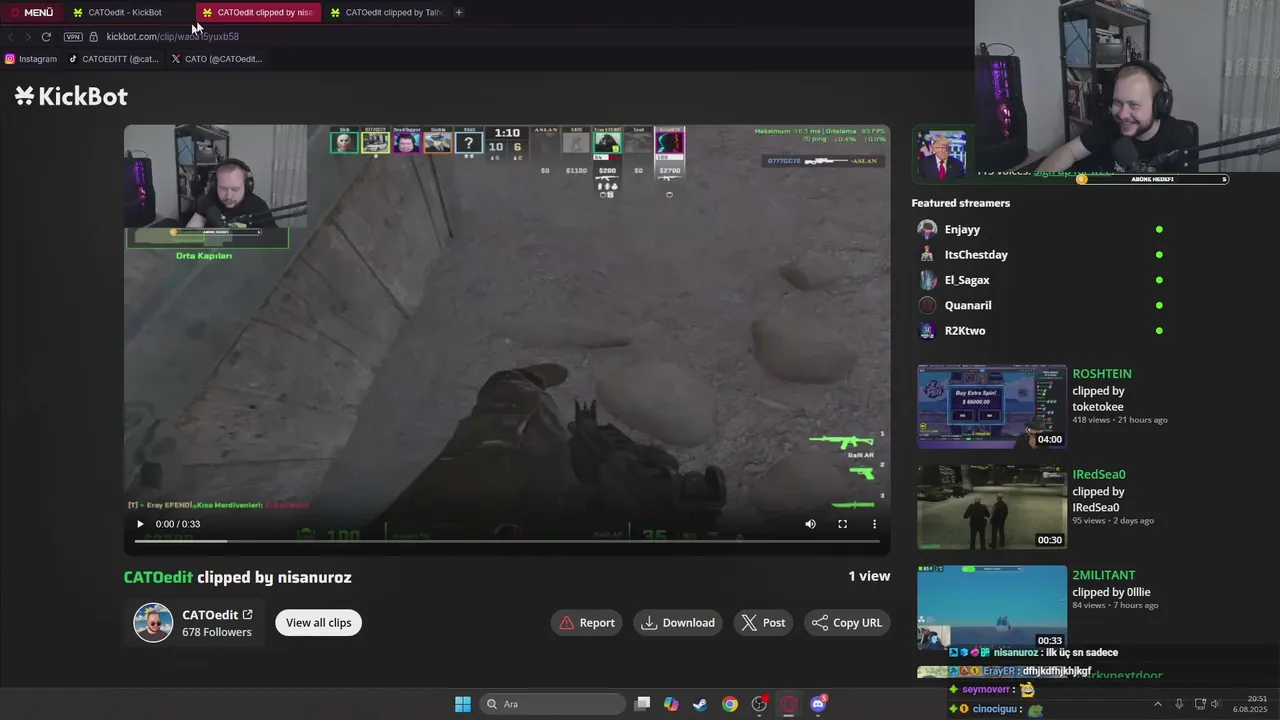Open the network tray icon
Image resolution: width=1280 pixels, height=720 pixels.
click(1201, 704)
